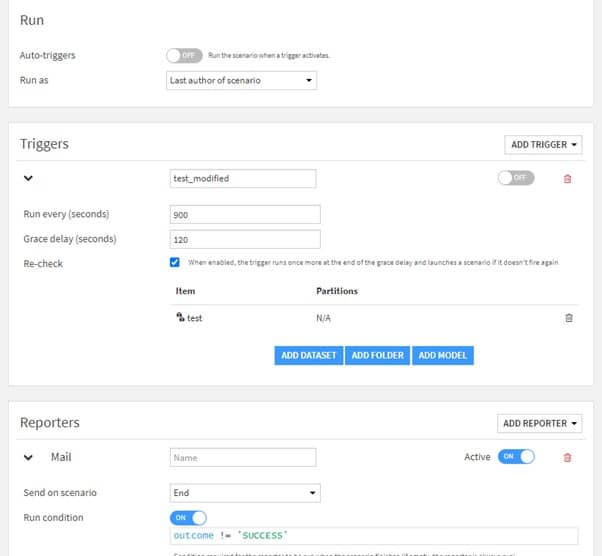This screenshot has width=602, height=556.
Task: Delete the test_modified trigger via red trash icon
Action: point(568,179)
